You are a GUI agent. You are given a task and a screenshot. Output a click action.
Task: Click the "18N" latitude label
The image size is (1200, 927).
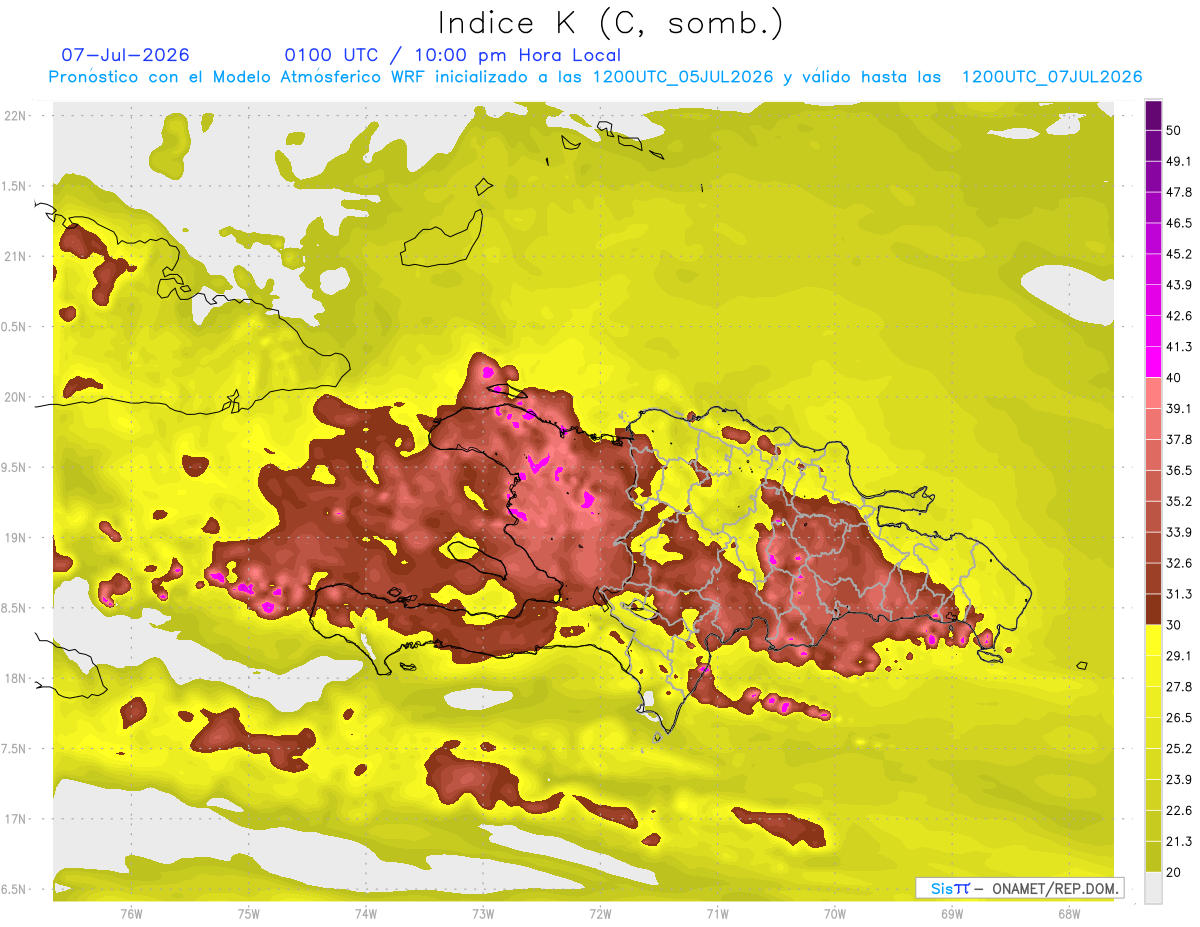(14, 679)
